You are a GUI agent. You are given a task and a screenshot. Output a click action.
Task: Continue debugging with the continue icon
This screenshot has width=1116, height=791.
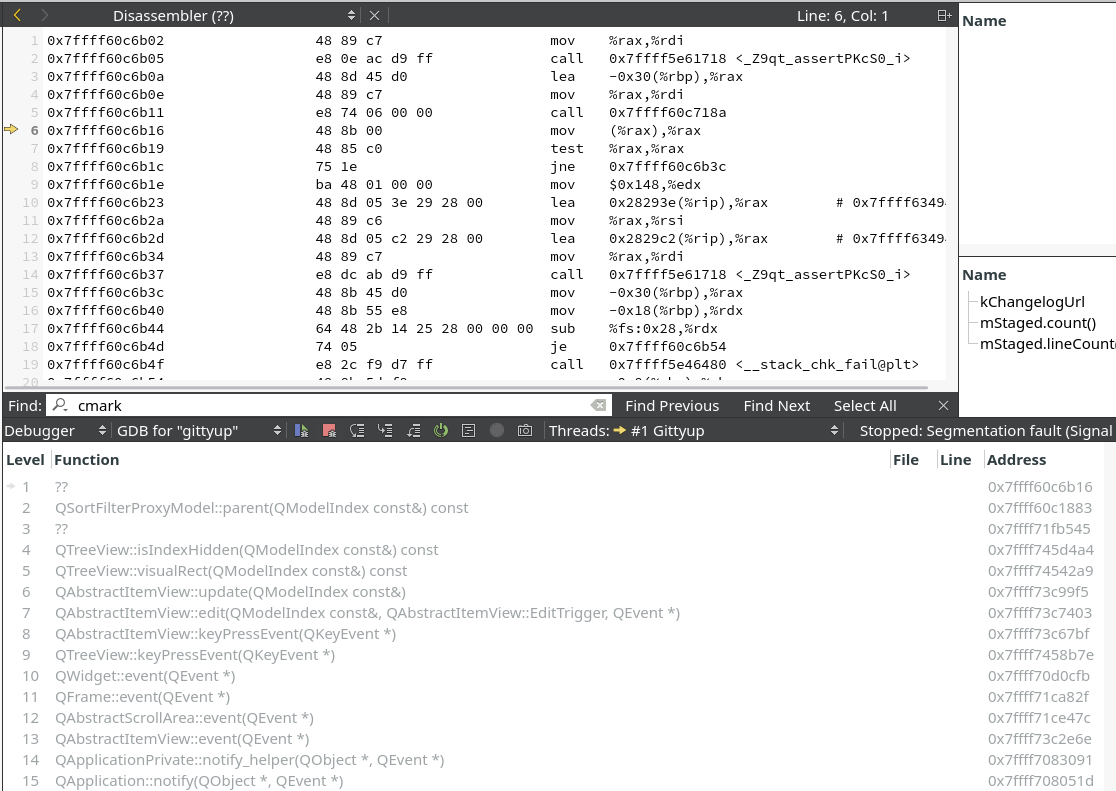(x=301, y=430)
